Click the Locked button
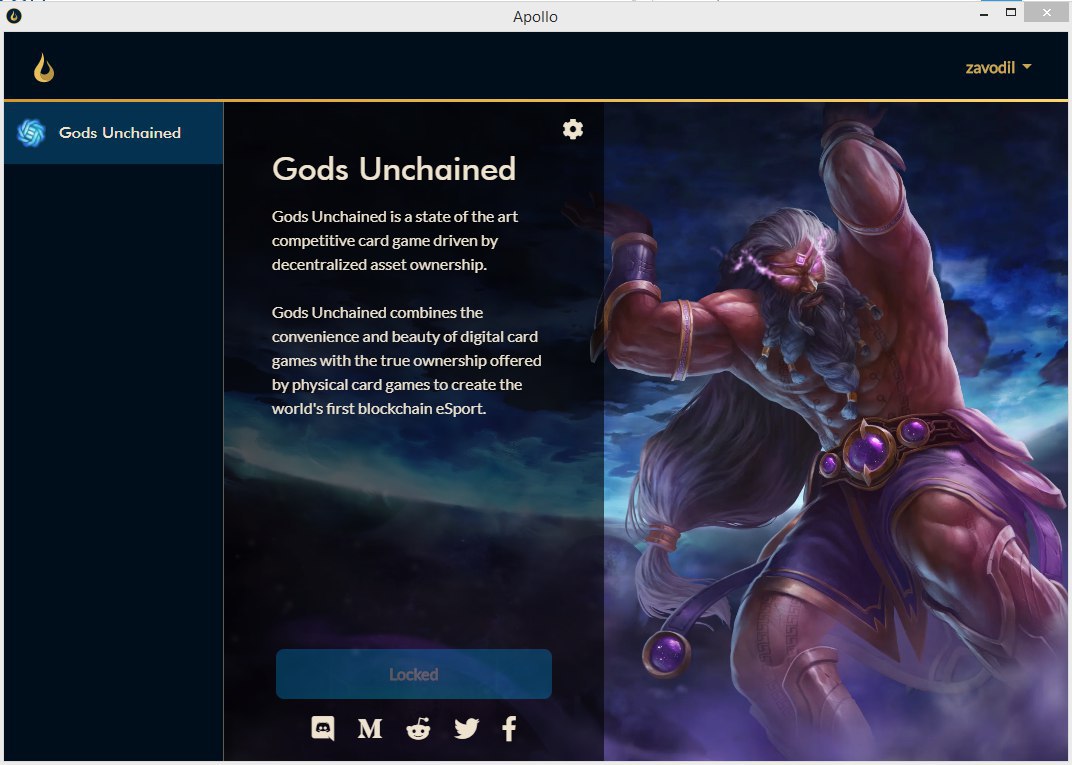The height and width of the screenshot is (765, 1072). (414, 674)
